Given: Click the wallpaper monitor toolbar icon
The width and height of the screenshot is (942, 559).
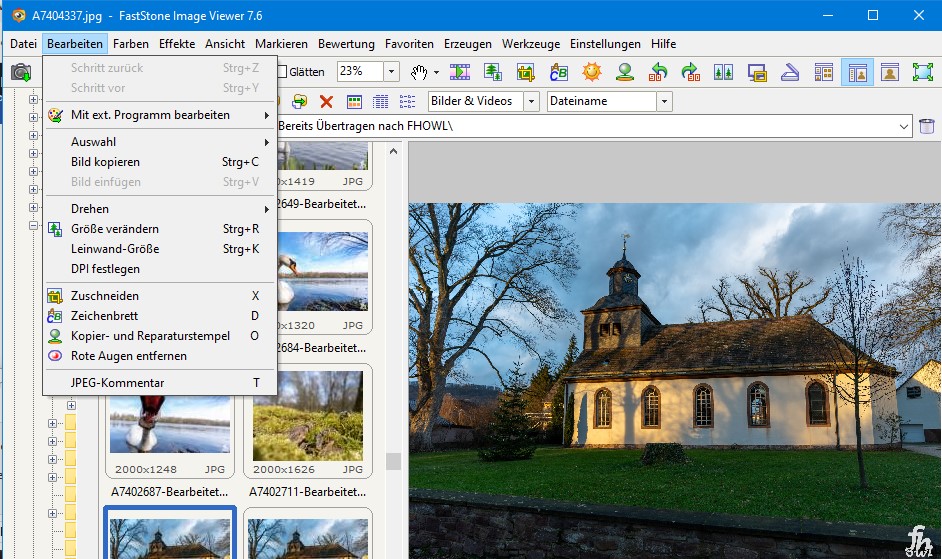Looking at the screenshot, I should (757, 72).
